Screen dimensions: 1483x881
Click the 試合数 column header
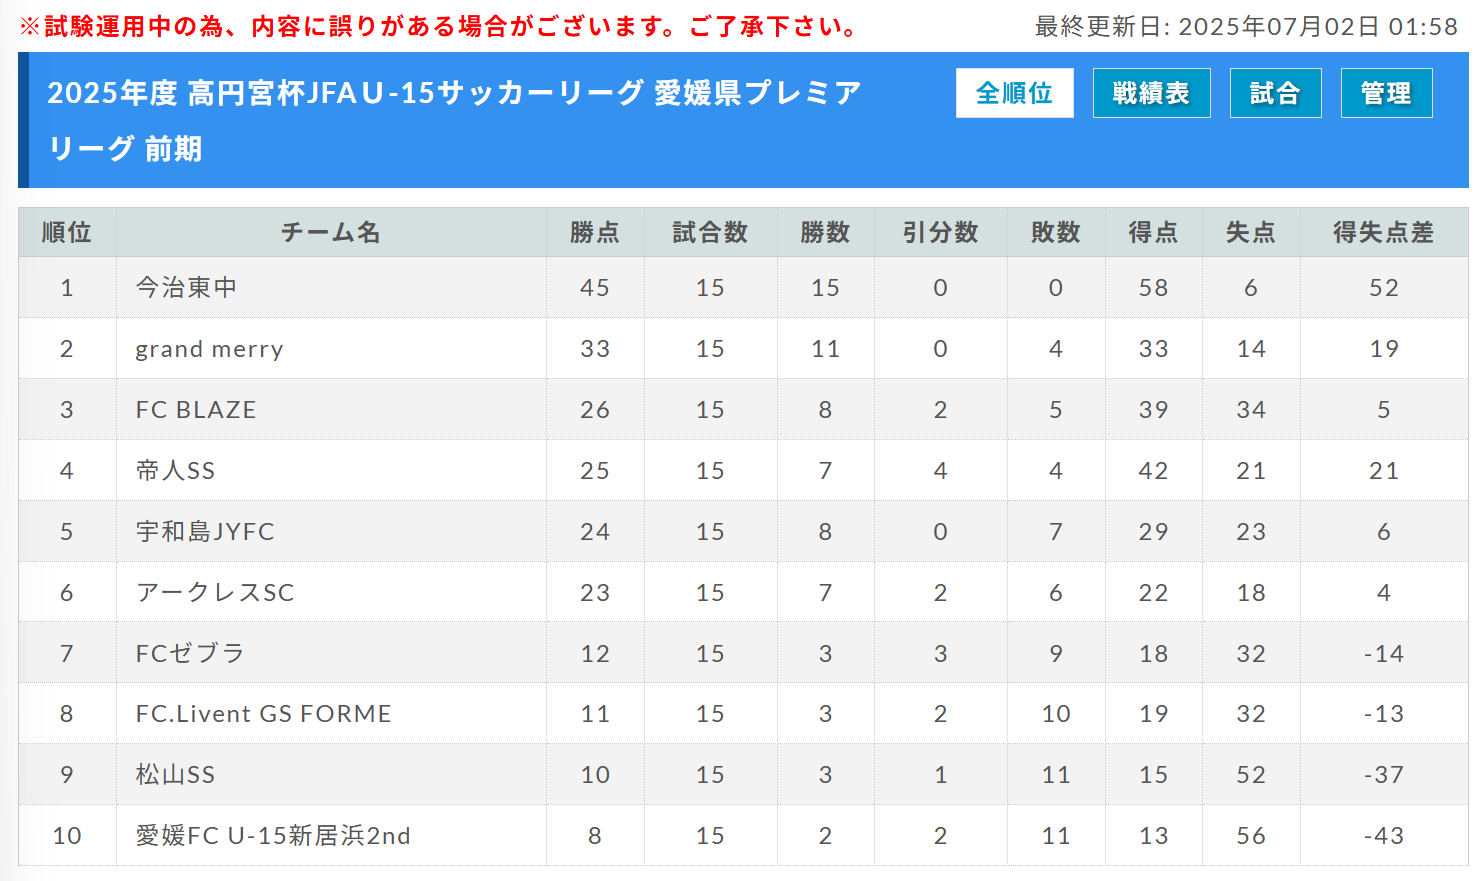(x=710, y=233)
